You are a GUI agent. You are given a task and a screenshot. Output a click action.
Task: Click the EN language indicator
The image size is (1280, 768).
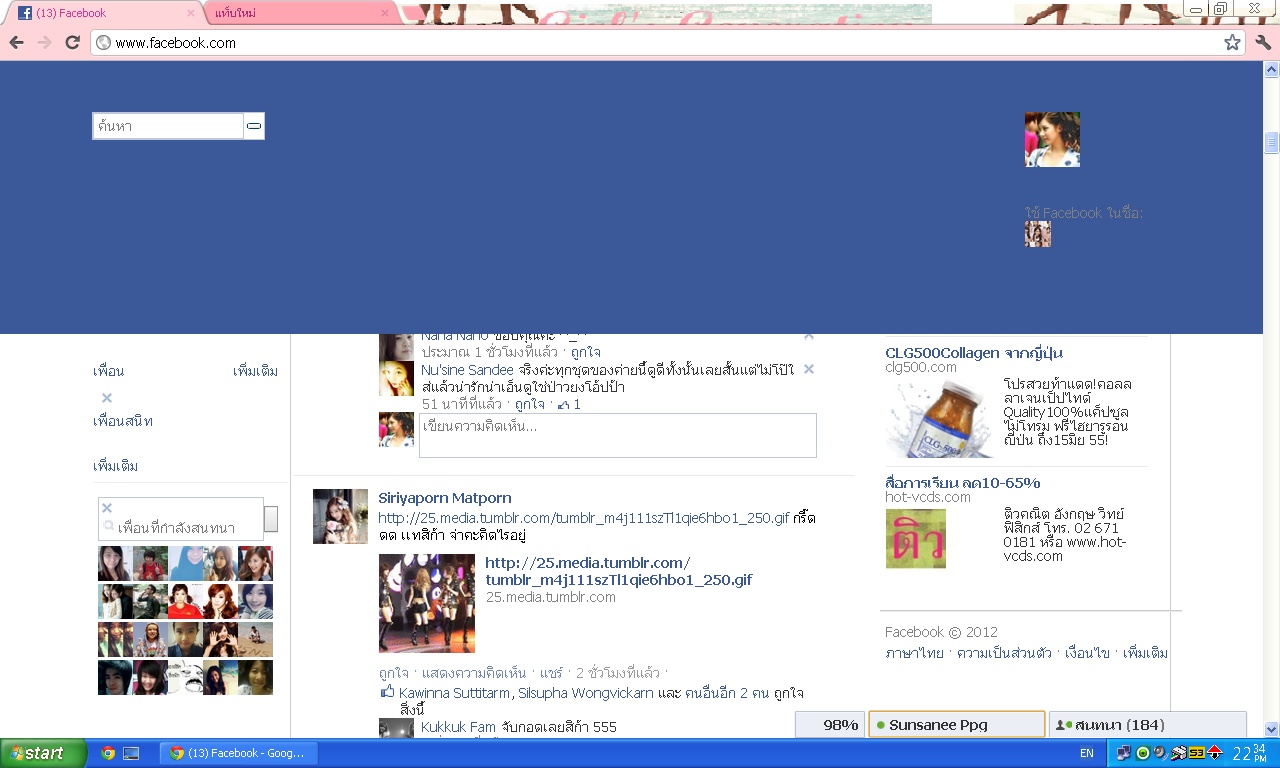[x=1086, y=753]
